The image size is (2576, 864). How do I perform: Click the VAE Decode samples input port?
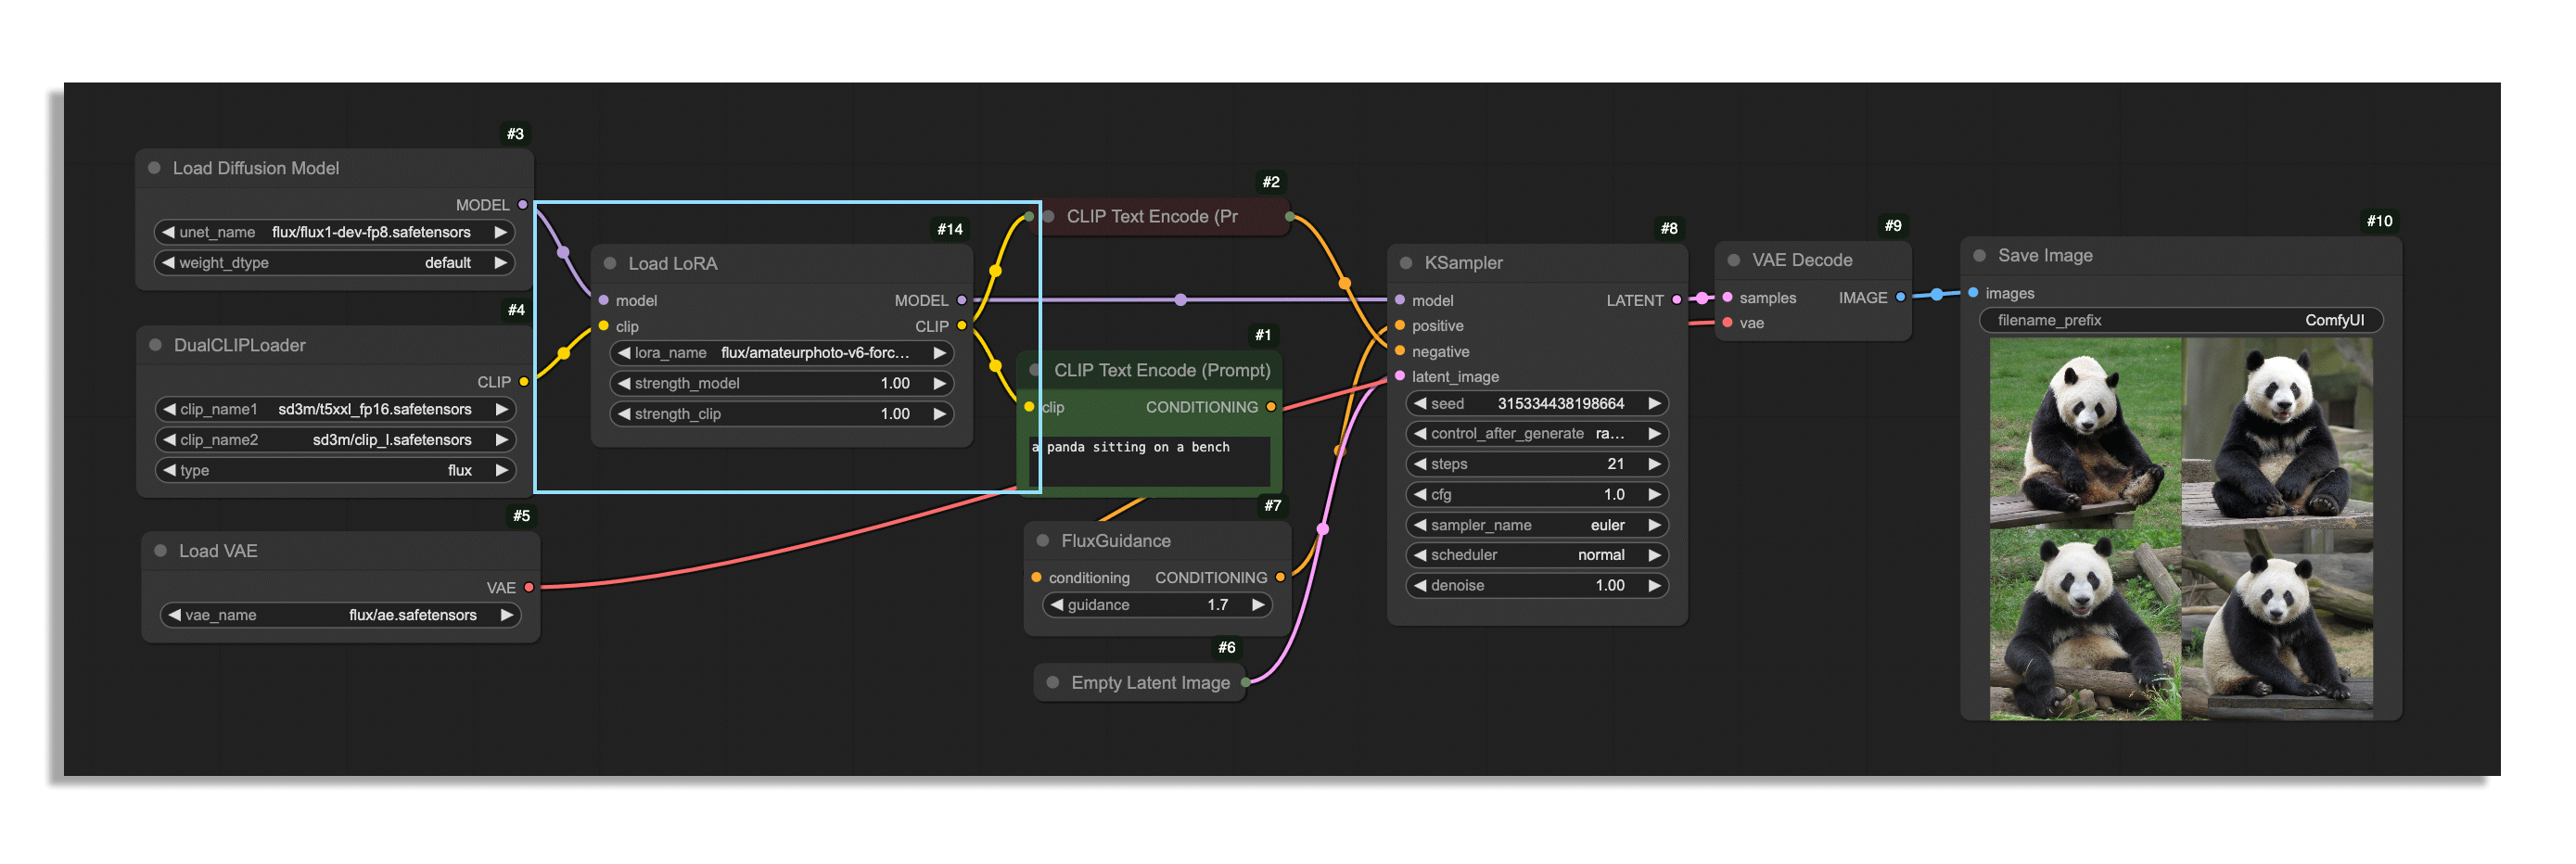click(1727, 297)
